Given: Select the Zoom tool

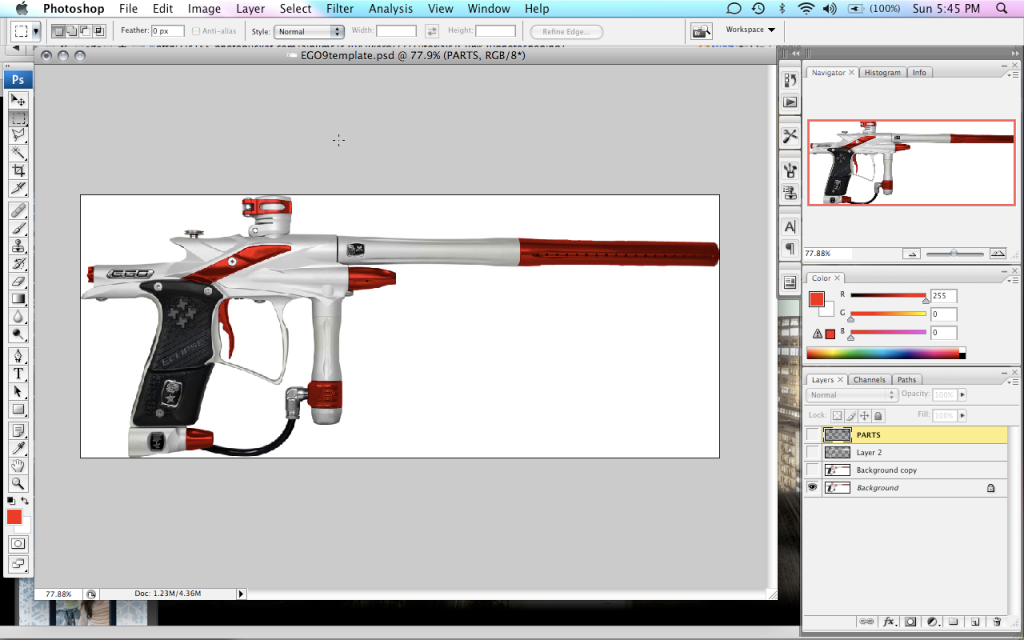Looking at the screenshot, I should 18,483.
